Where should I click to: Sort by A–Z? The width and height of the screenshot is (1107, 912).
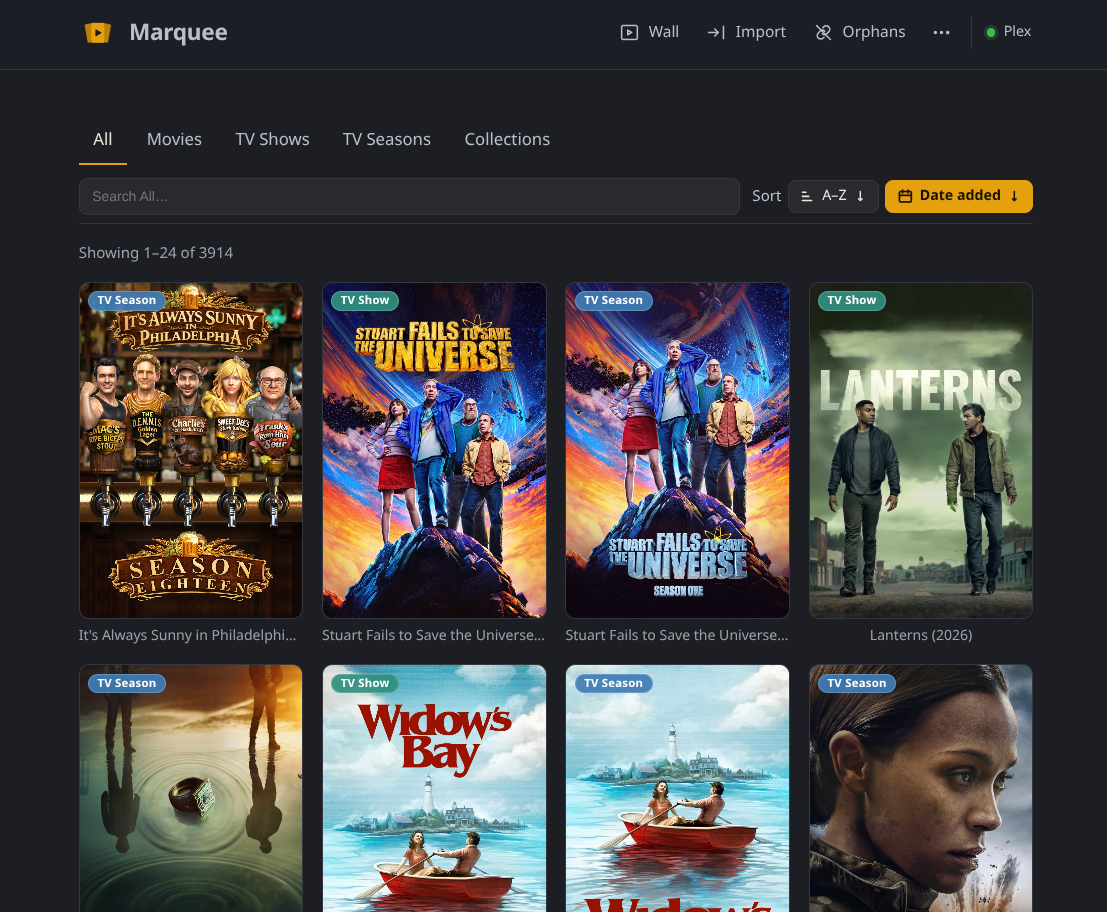833,196
